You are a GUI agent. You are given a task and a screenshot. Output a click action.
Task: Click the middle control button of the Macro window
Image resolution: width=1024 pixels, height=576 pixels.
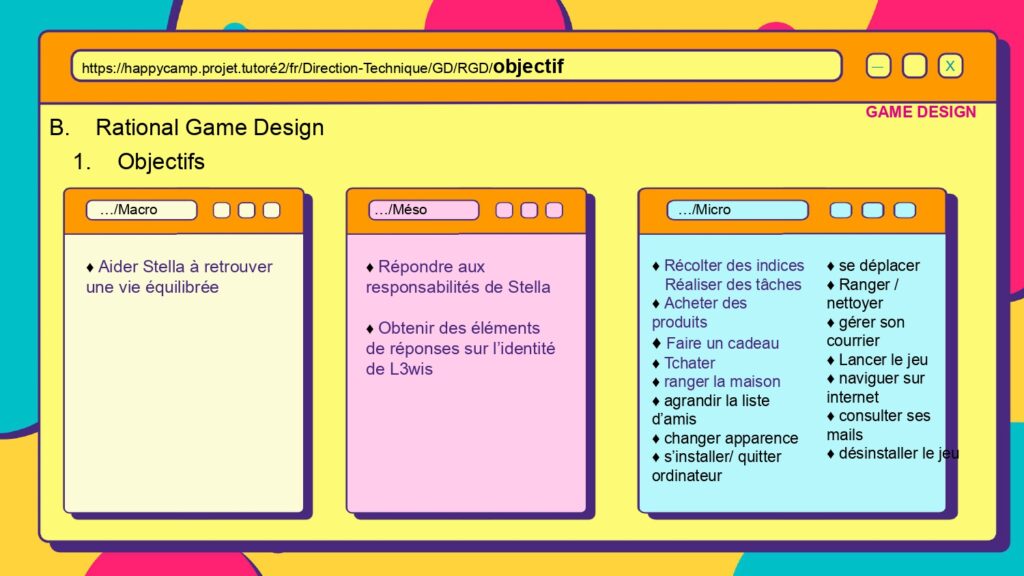[246, 210]
